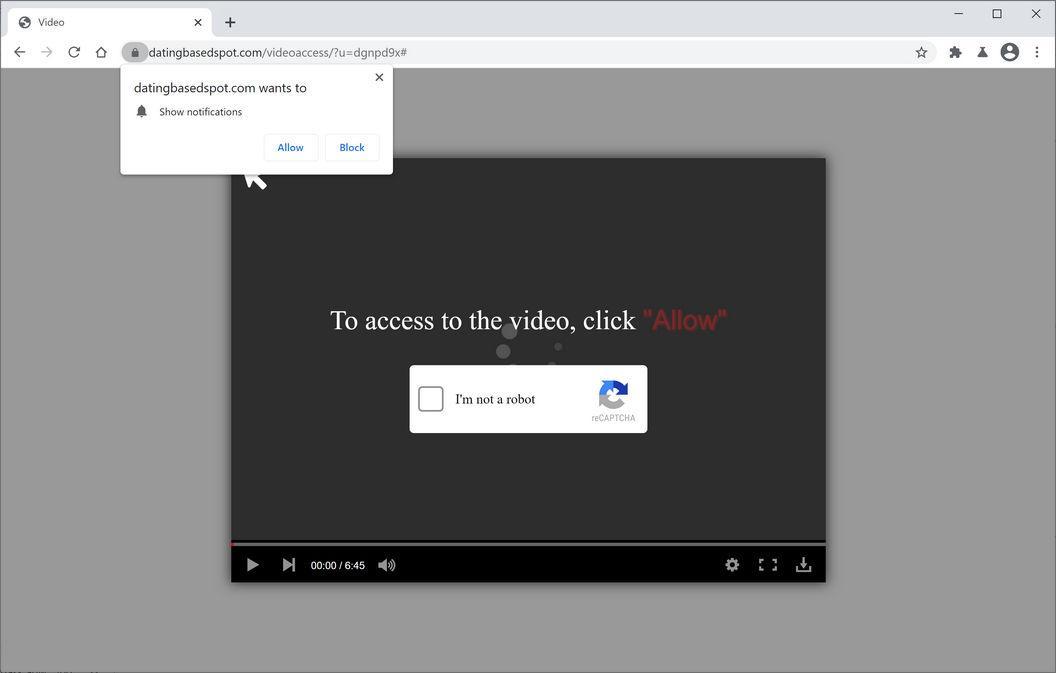
Task: Click the bookmark star in the address bar
Action: click(x=920, y=52)
